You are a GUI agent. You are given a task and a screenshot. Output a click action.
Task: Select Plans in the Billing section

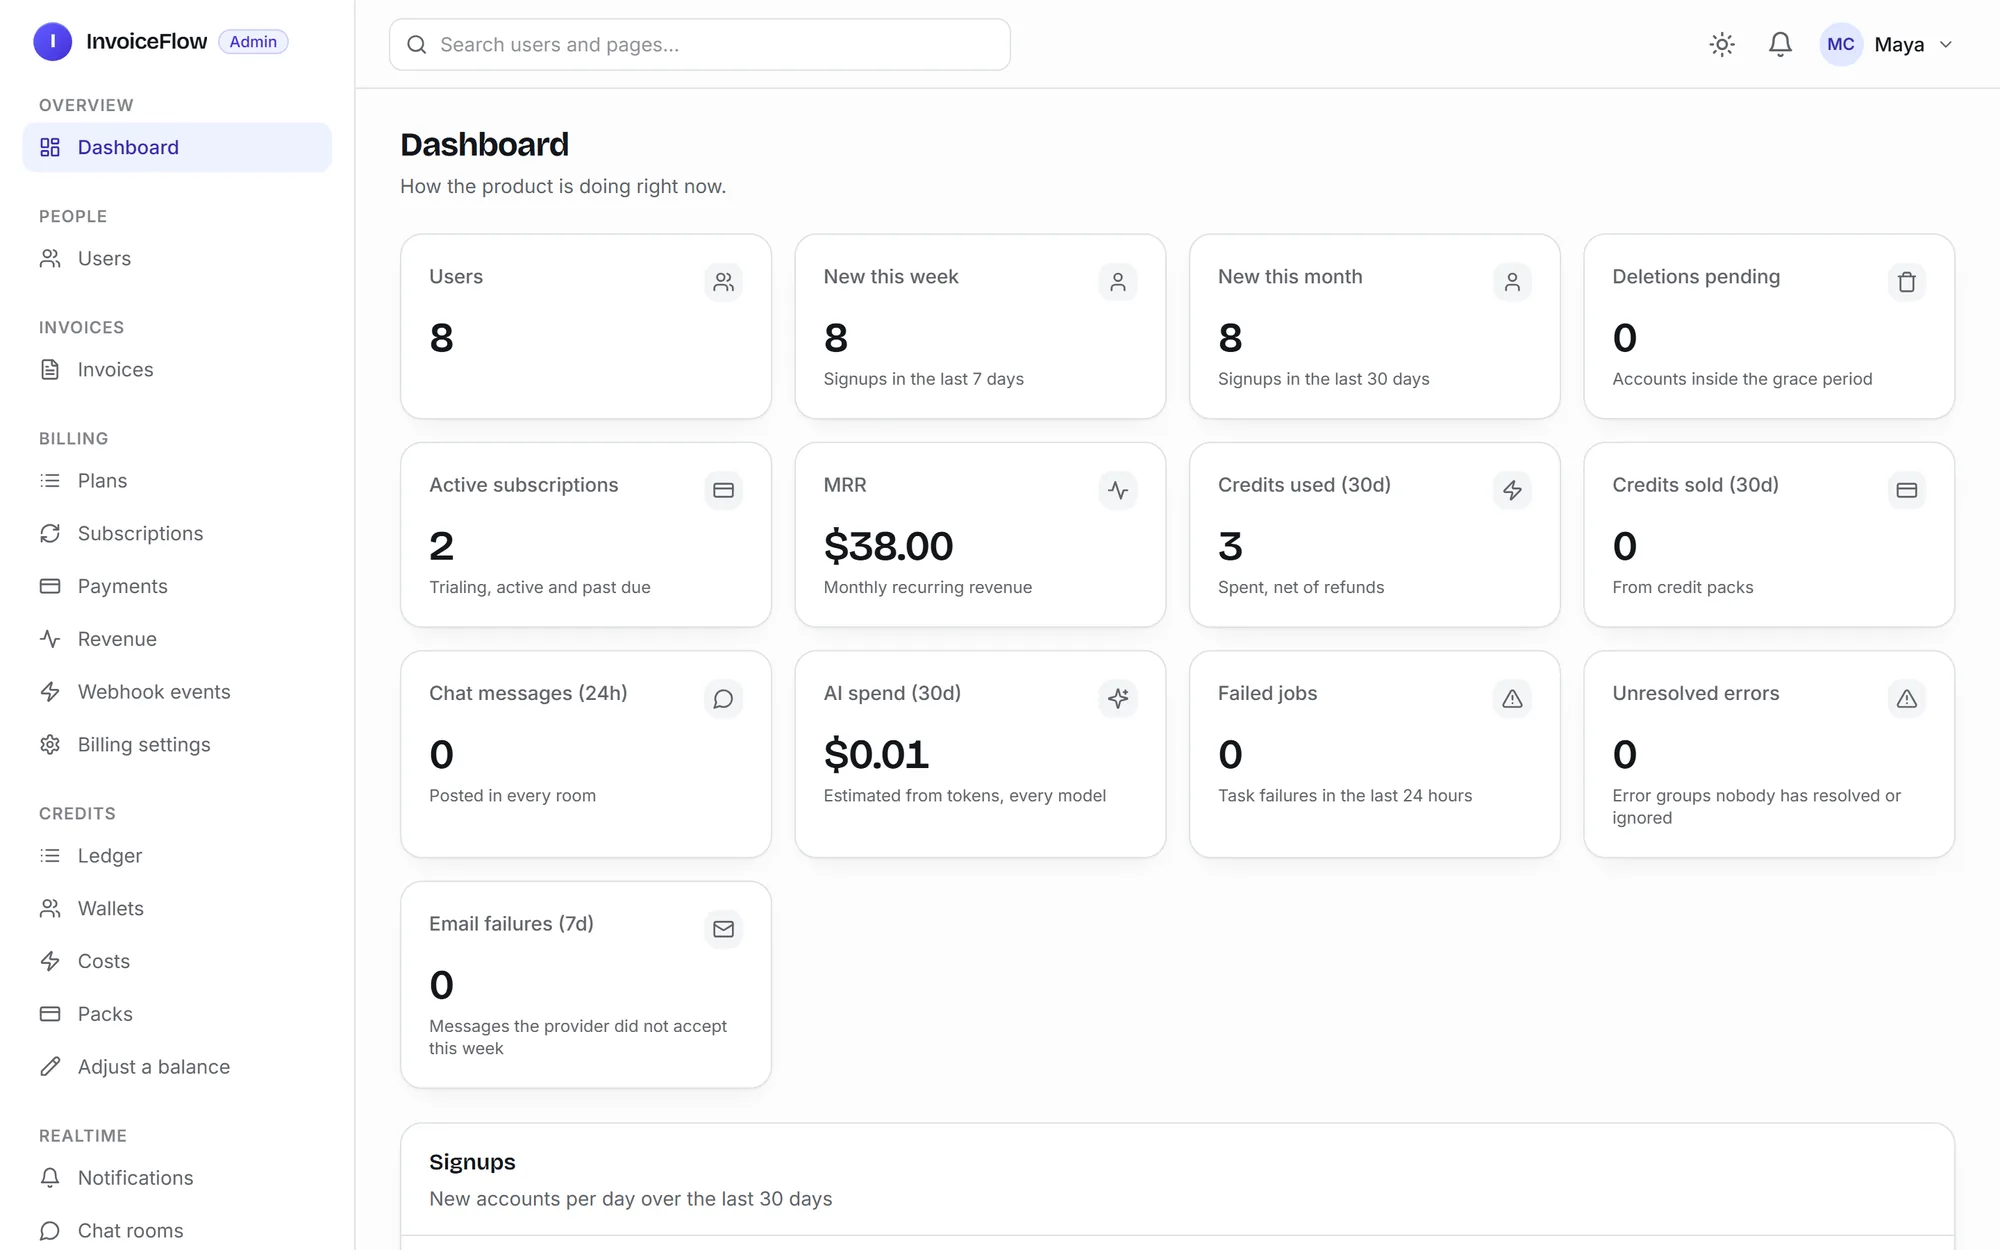[177, 480]
